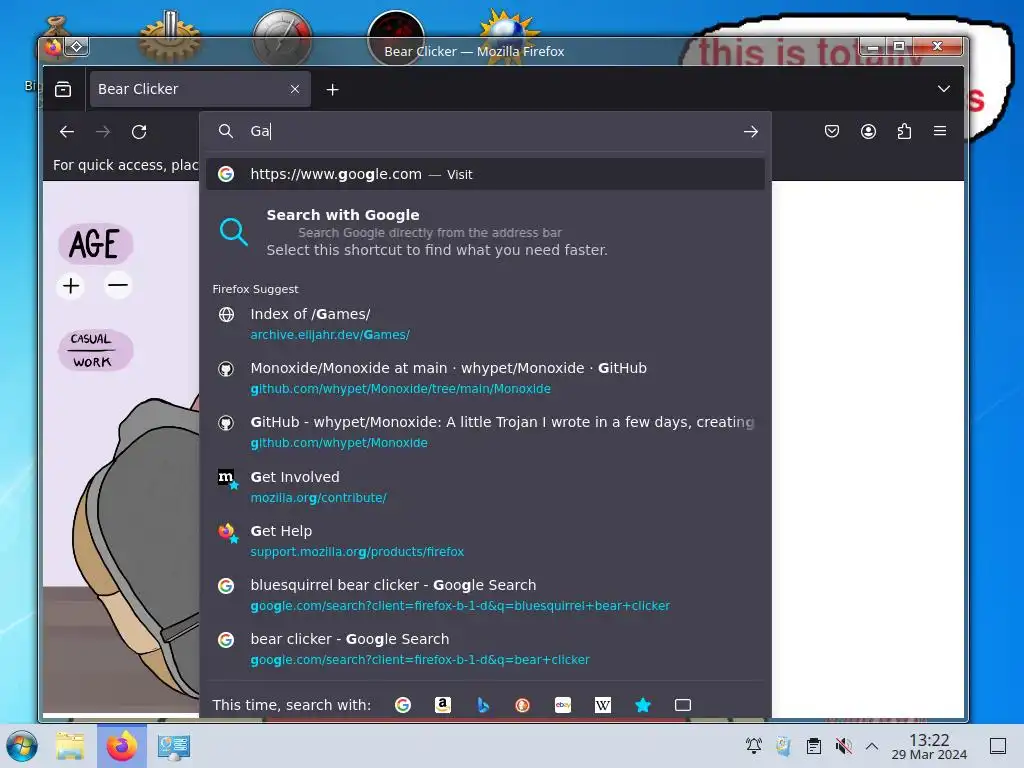Open the bear clicker - Google Search suggestion
Viewport: 1024px width, 768px height.
click(x=485, y=649)
